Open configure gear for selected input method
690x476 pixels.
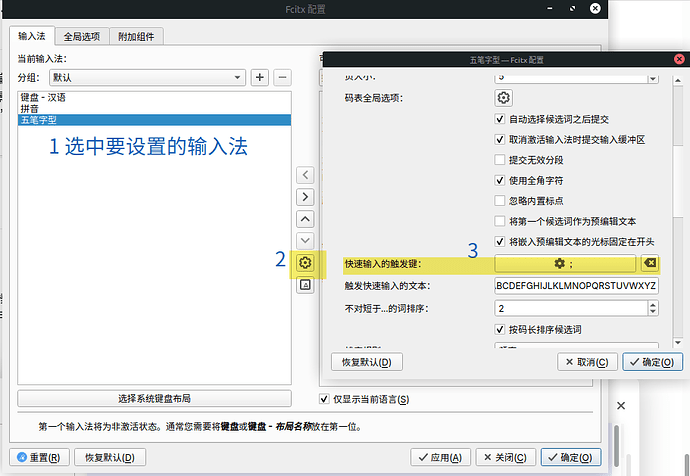tap(305, 263)
